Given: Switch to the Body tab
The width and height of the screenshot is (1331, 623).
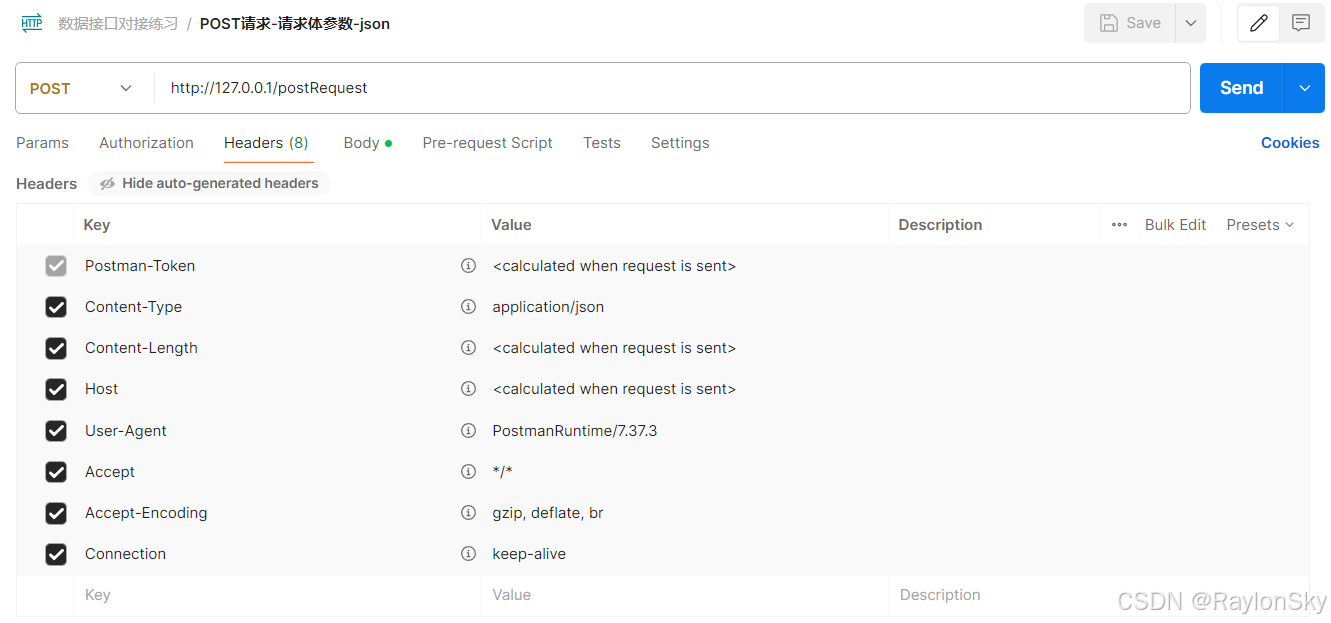Looking at the screenshot, I should coord(361,143).
